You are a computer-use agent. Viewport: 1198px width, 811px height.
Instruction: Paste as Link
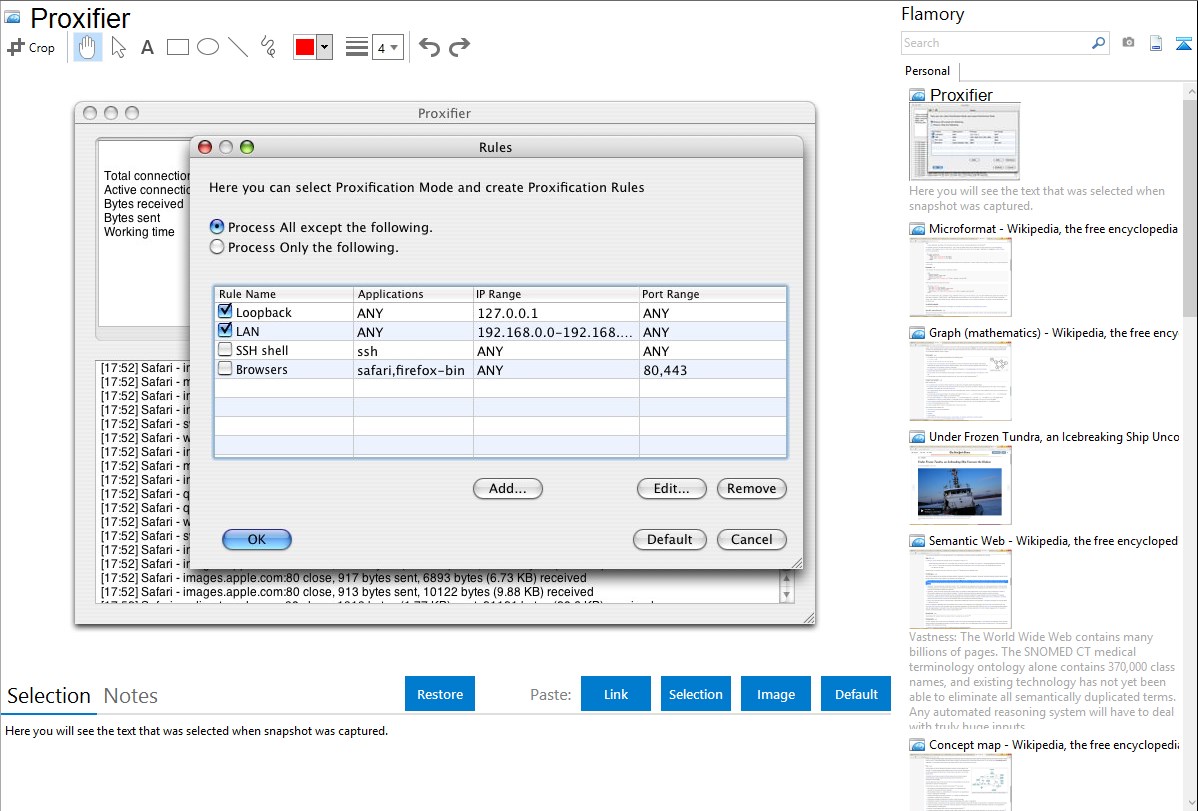coord(616,694)
